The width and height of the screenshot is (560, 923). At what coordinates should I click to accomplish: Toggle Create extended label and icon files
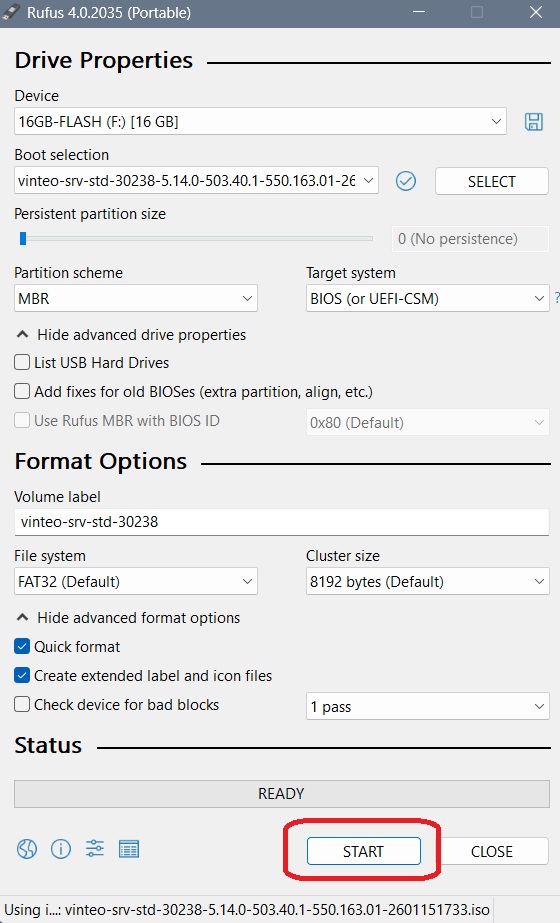tap(22, 675)
